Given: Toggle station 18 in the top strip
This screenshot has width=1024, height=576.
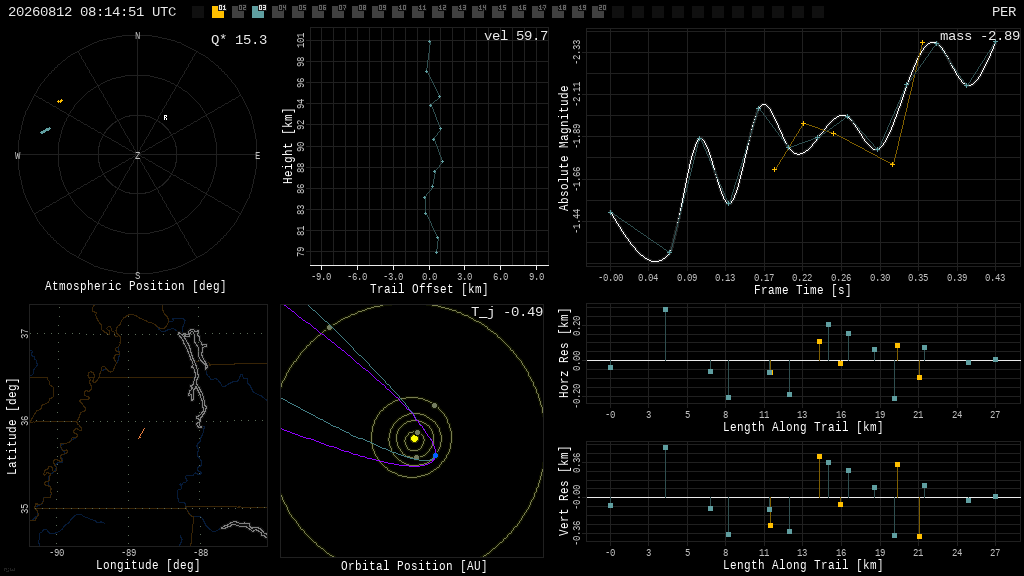Looking at the screenshot, I should click(558, 12).
